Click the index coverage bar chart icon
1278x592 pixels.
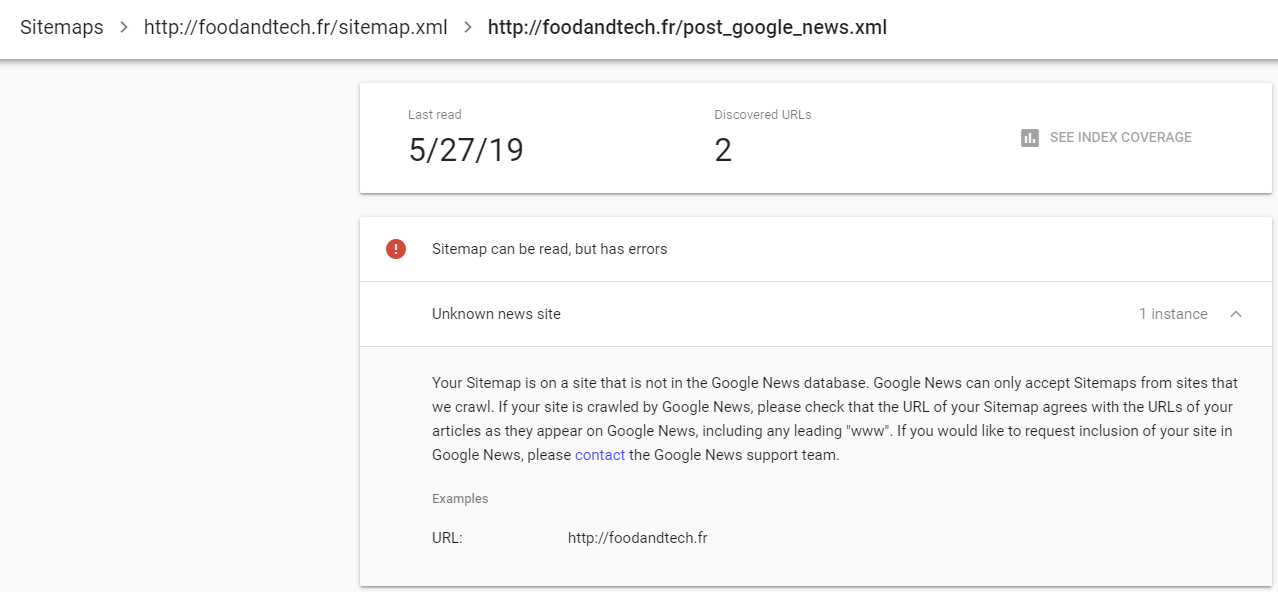point(1030,138)
